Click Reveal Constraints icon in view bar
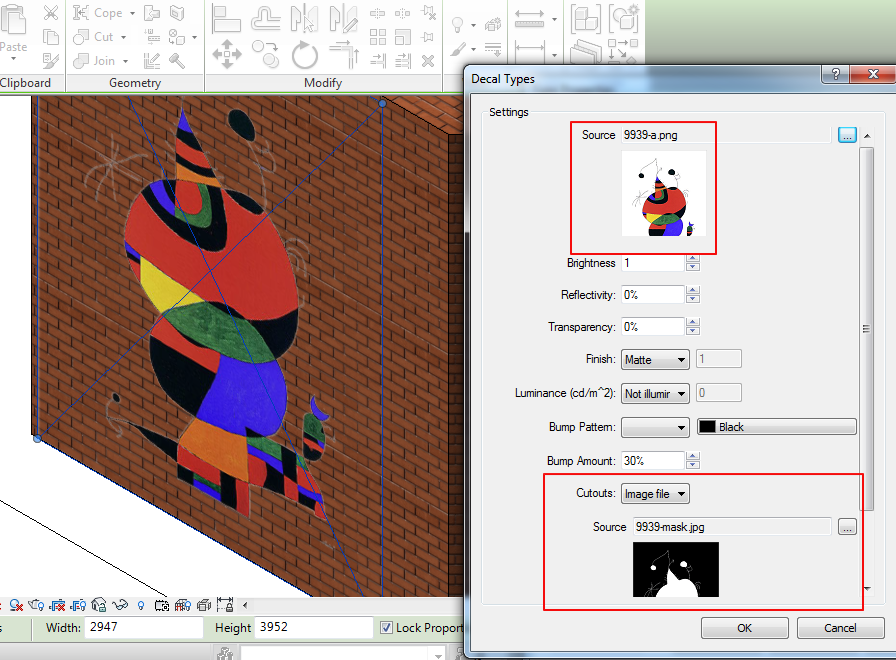 pos(225,605)
